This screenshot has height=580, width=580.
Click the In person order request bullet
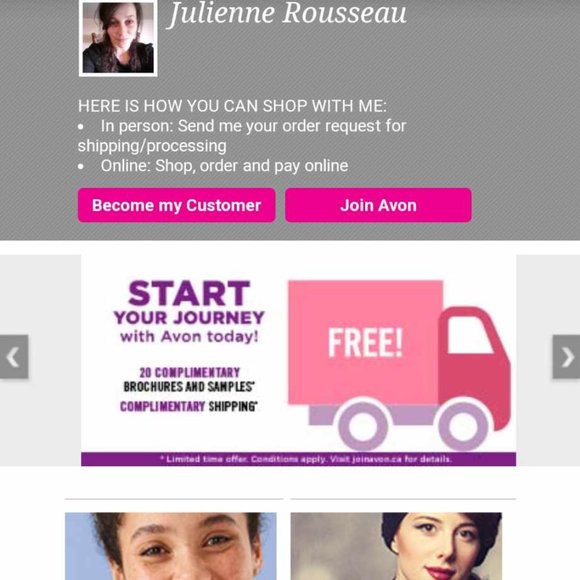tap(242, 136)
